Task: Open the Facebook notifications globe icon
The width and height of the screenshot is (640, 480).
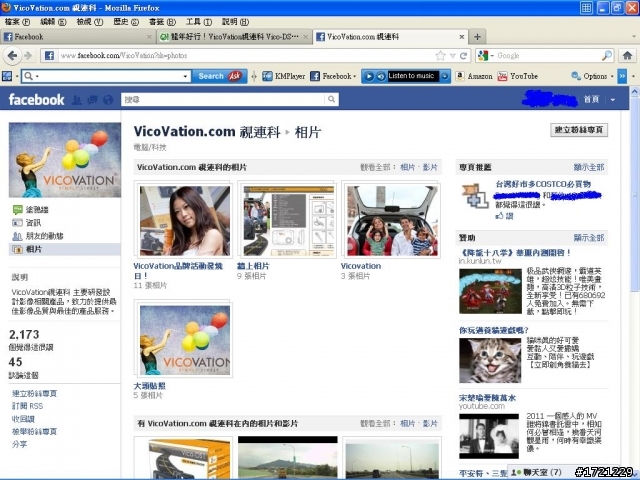Action: [108, 100]
